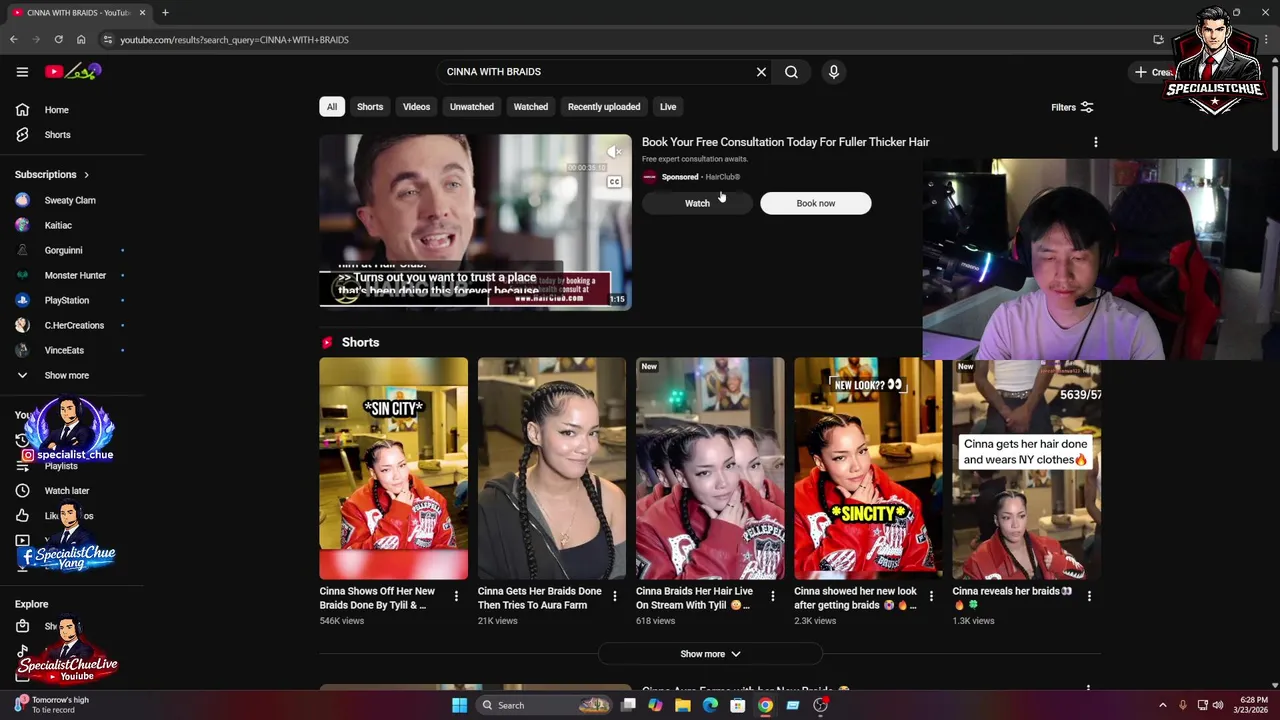Open the sponsored ad's three-dot menu
The height and width of the screenshot is (720, 1280).
1096,142
